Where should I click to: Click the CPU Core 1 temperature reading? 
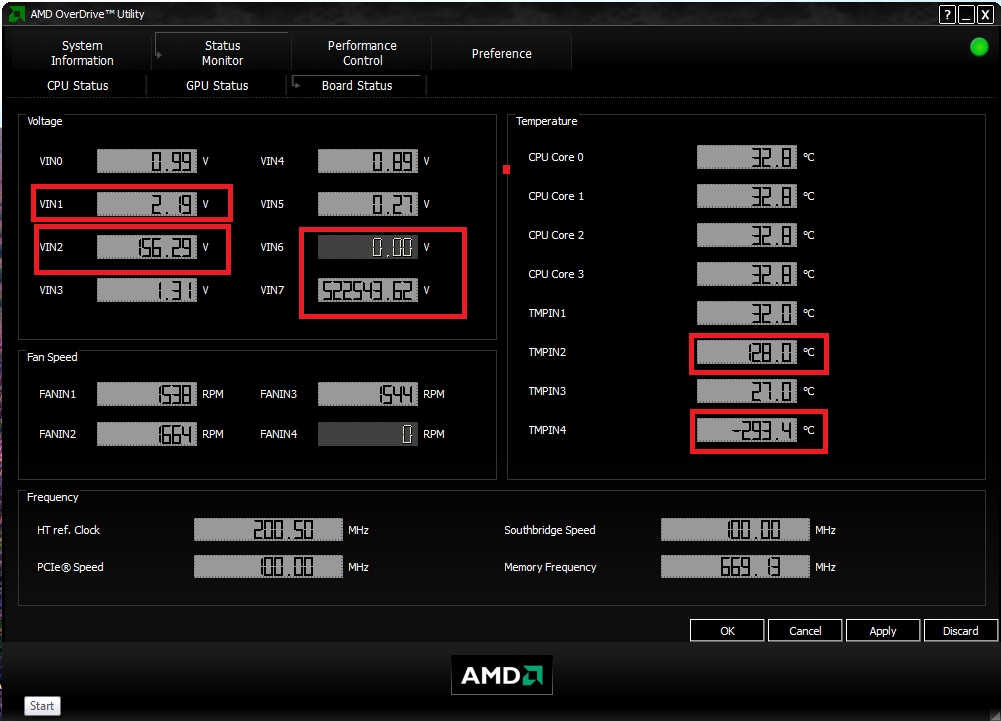pos(747,196)
